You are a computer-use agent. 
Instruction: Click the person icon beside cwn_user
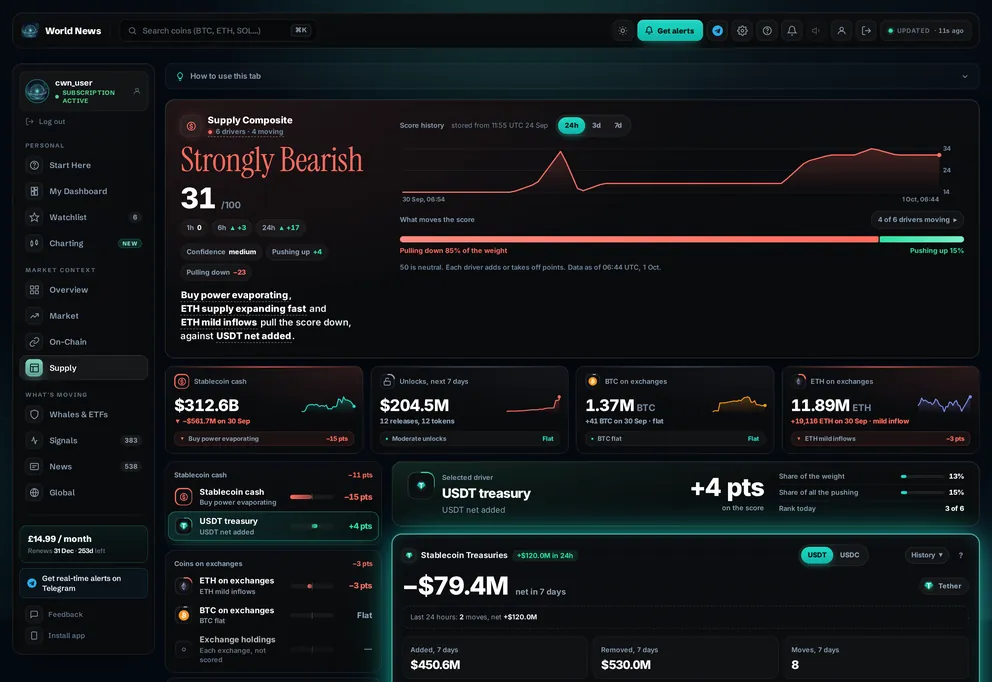click(x=137, y=91)
